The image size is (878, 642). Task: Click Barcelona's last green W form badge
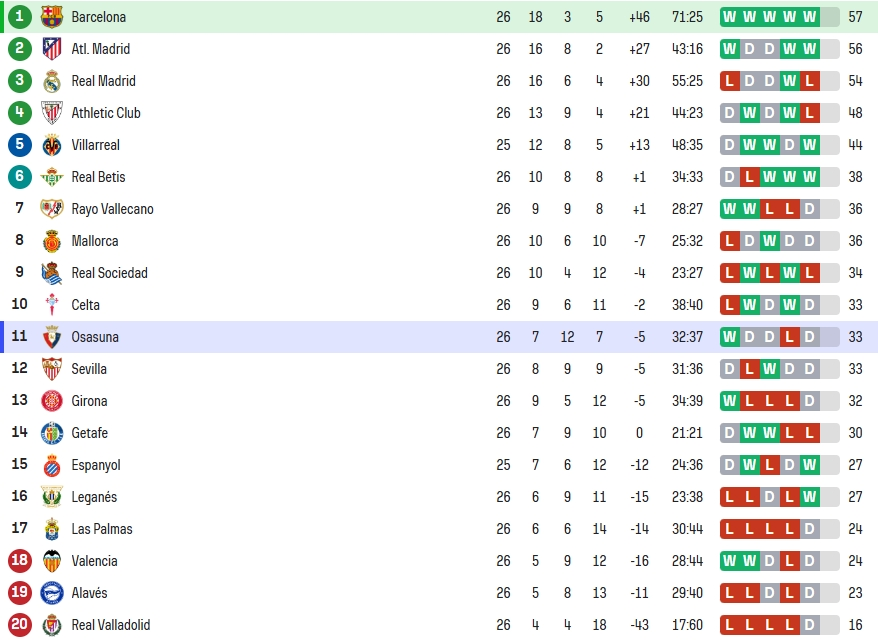click(810, 17)
